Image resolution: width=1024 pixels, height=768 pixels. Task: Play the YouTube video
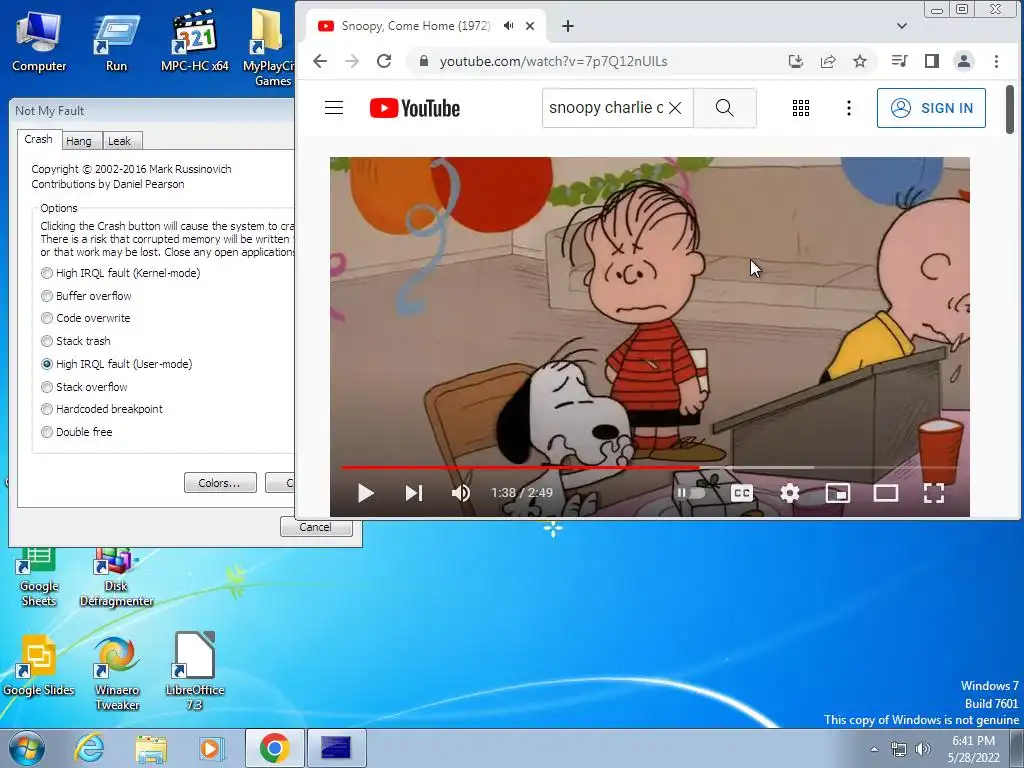pyautogui.click(x=366, y=493)
